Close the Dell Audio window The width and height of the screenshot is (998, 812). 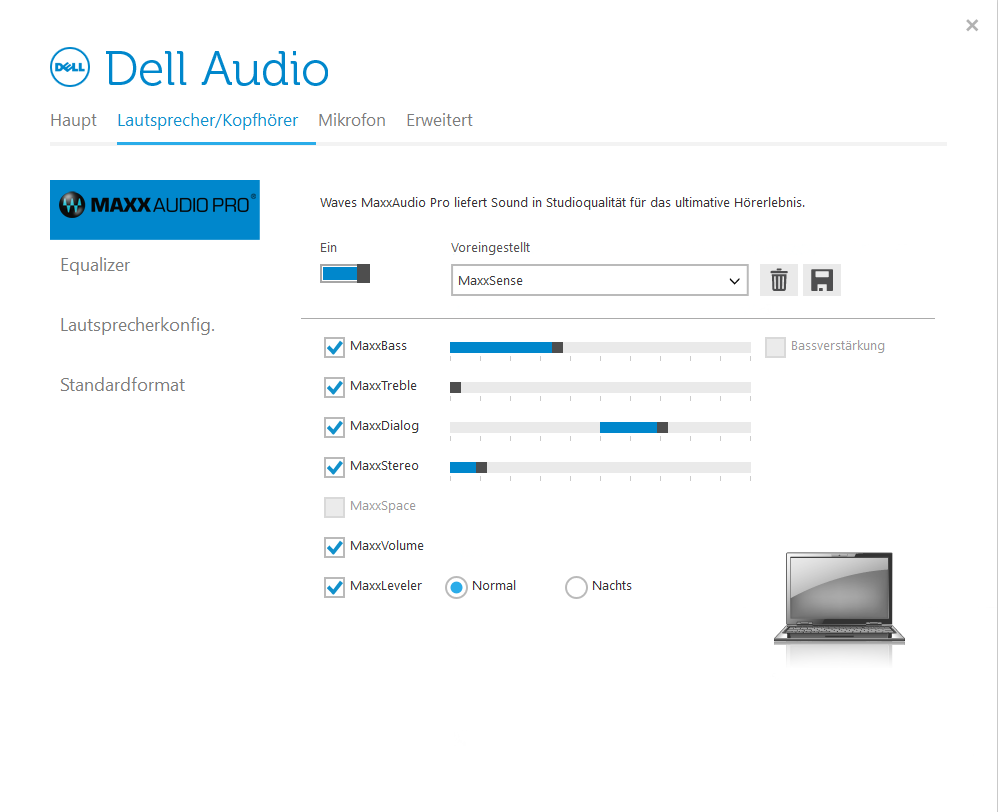click(x=972, y=25)
